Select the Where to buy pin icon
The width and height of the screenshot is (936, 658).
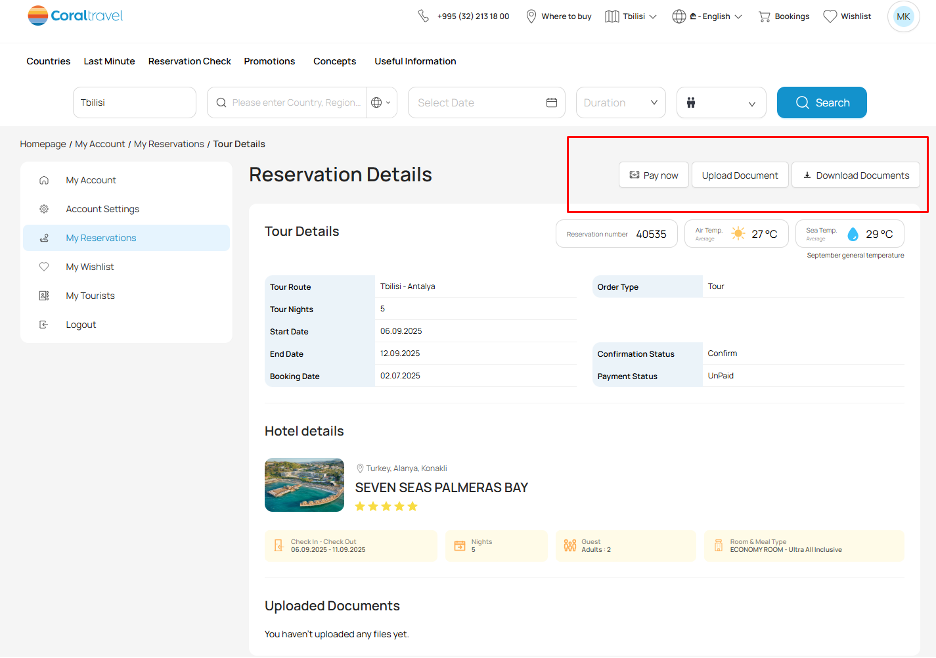(531, 16)
